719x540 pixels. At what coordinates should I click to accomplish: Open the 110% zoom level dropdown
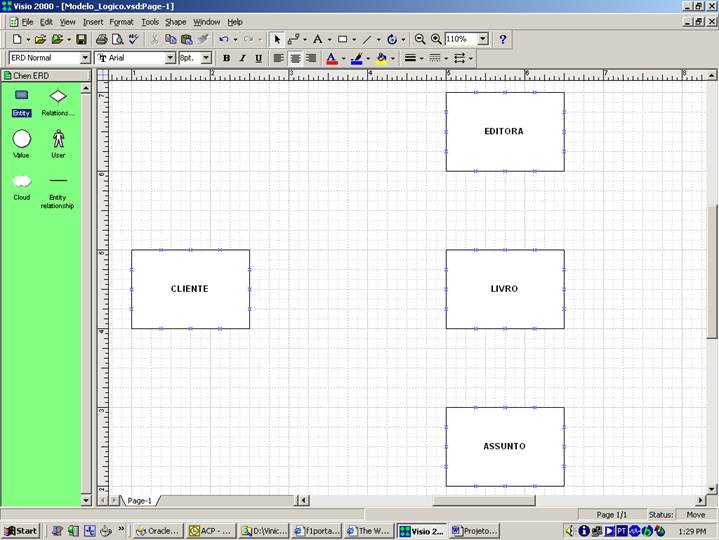pyautogui.click(x=483, y=39)
